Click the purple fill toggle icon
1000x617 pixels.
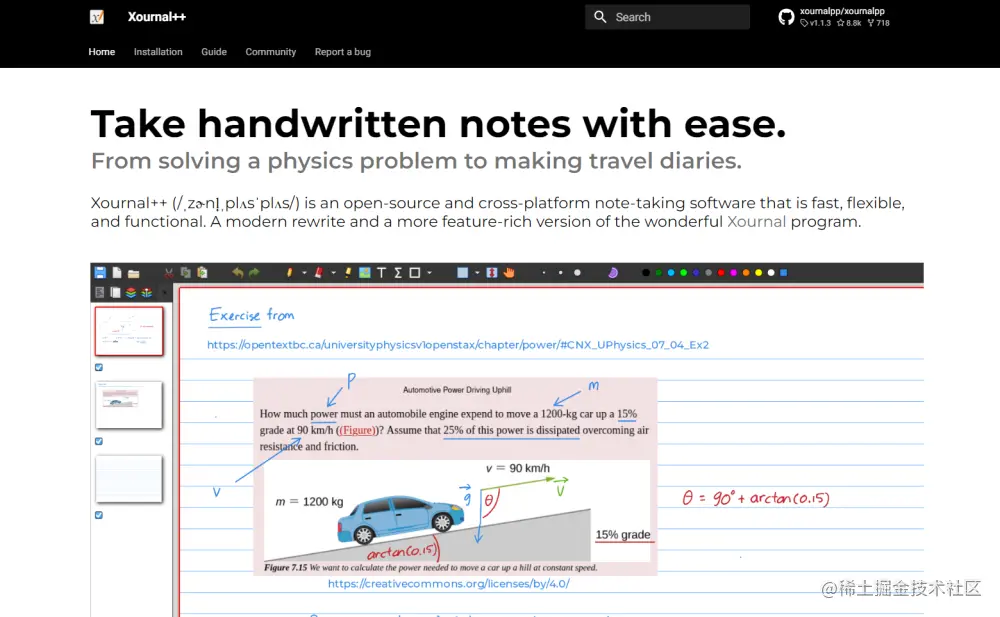pyautogui.click(x=613, y=272)
